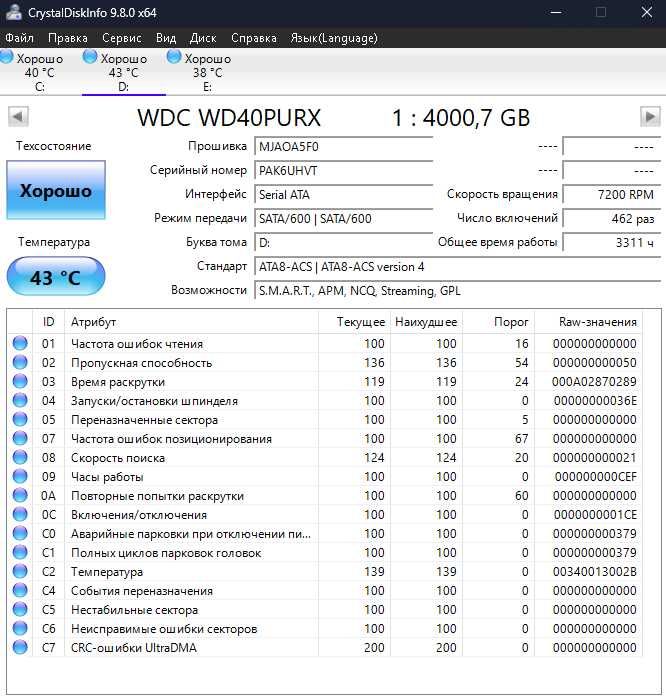Select Полных циклов парковок головок text
Screen dimensions: 666x698
(x=166, y=553)
